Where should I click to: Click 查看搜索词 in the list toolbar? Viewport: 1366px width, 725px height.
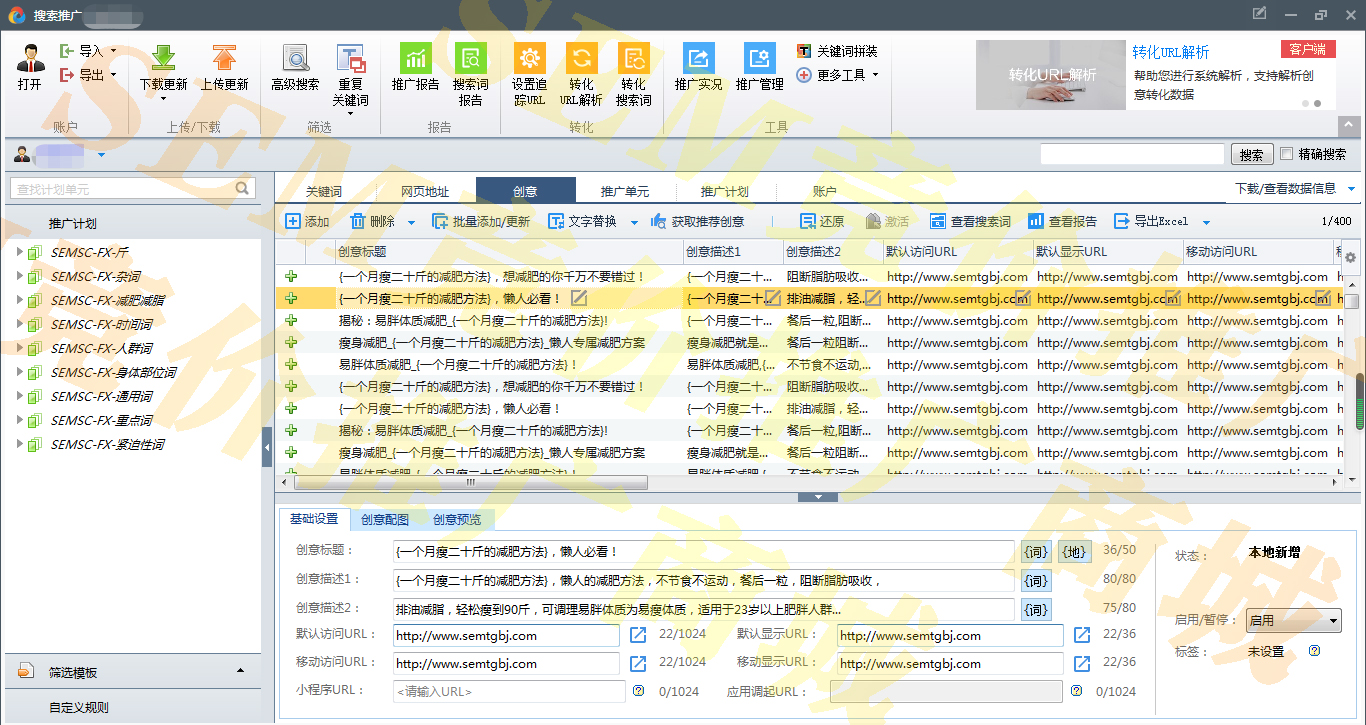(970, 222)
